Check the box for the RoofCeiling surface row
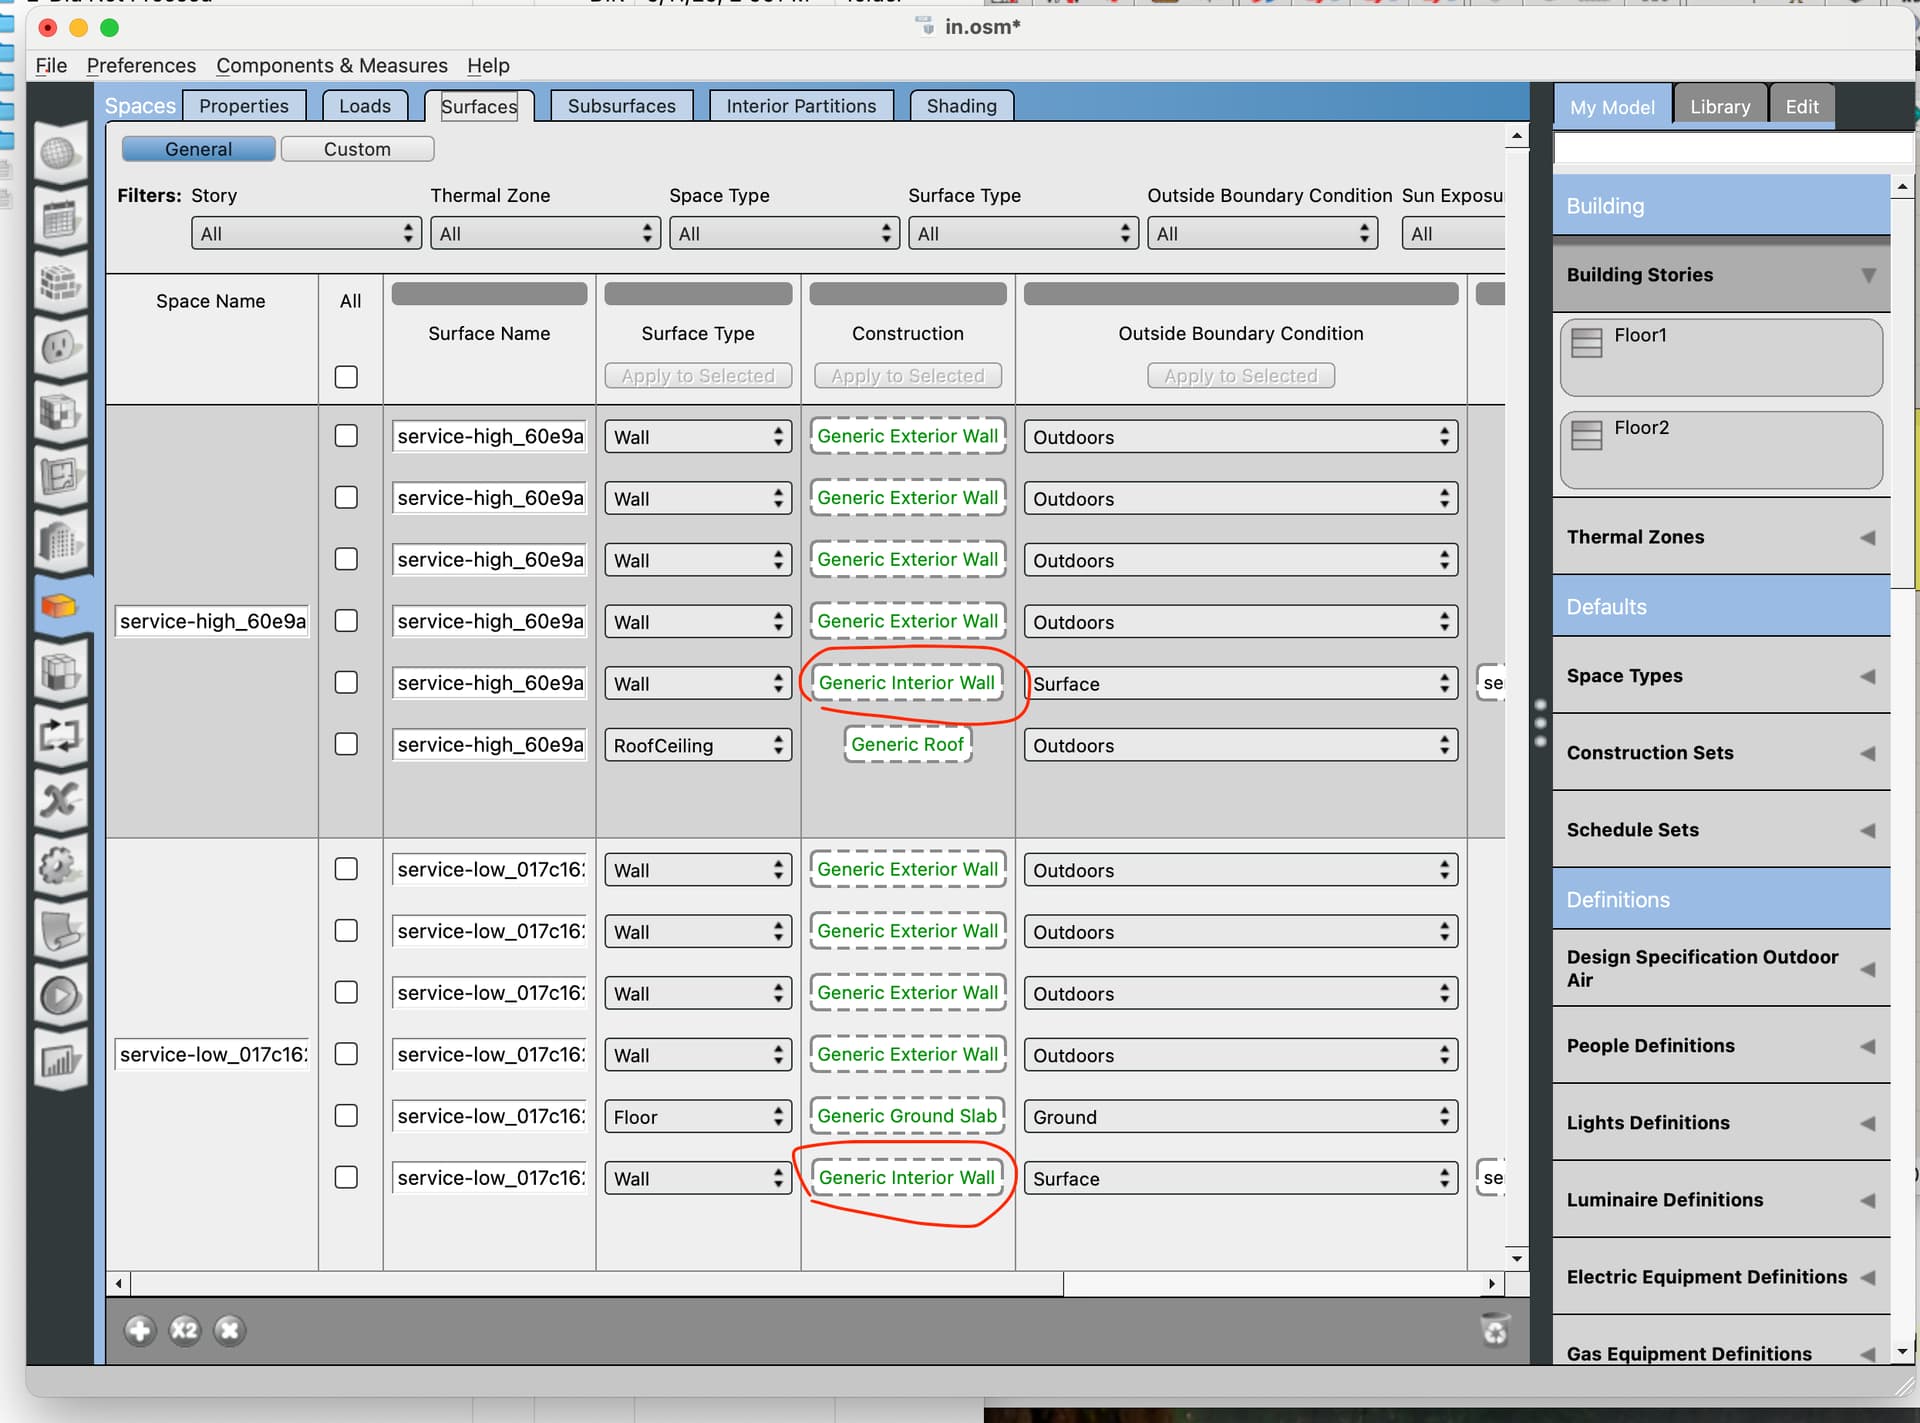Viewport: 1920px width, 1423px height. [346, 744]
